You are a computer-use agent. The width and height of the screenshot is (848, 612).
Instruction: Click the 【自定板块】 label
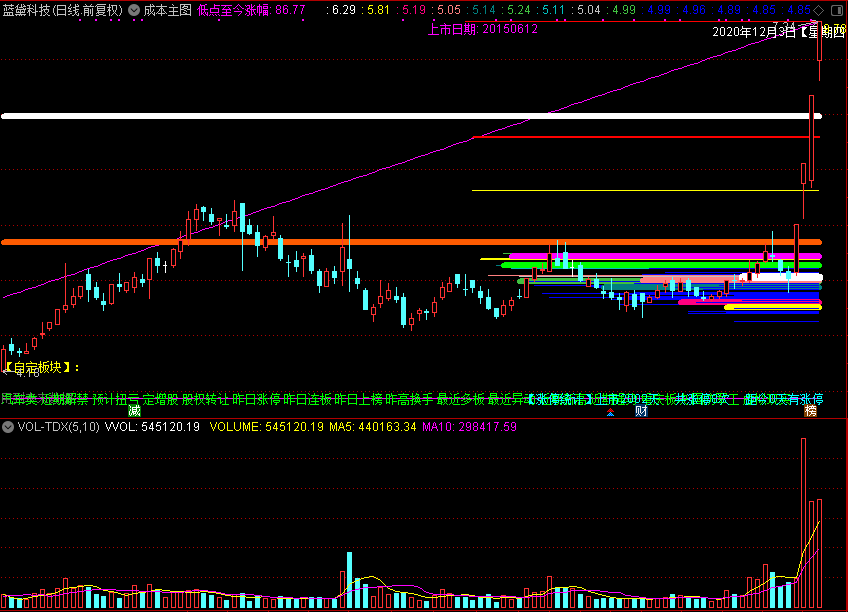39,368
